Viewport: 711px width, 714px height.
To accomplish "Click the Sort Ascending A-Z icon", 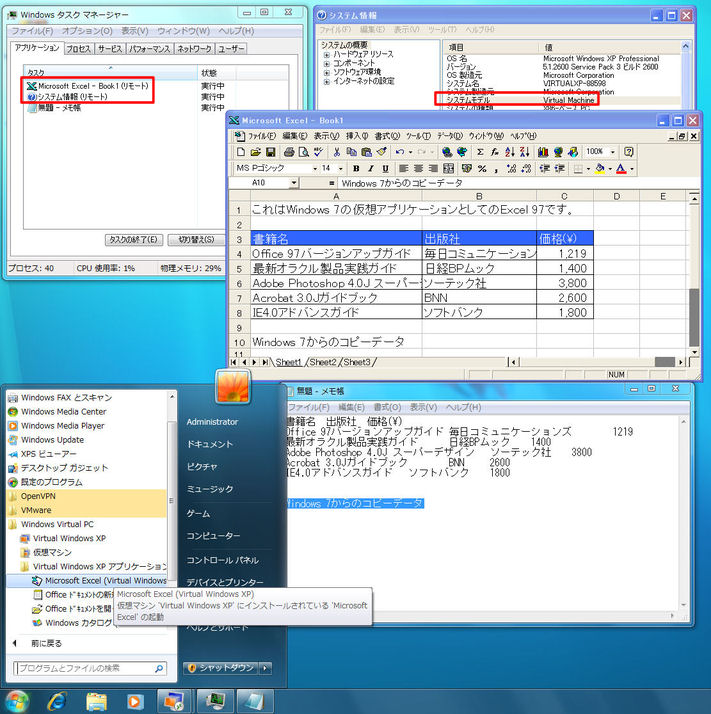I will click(x=510, y=152).
